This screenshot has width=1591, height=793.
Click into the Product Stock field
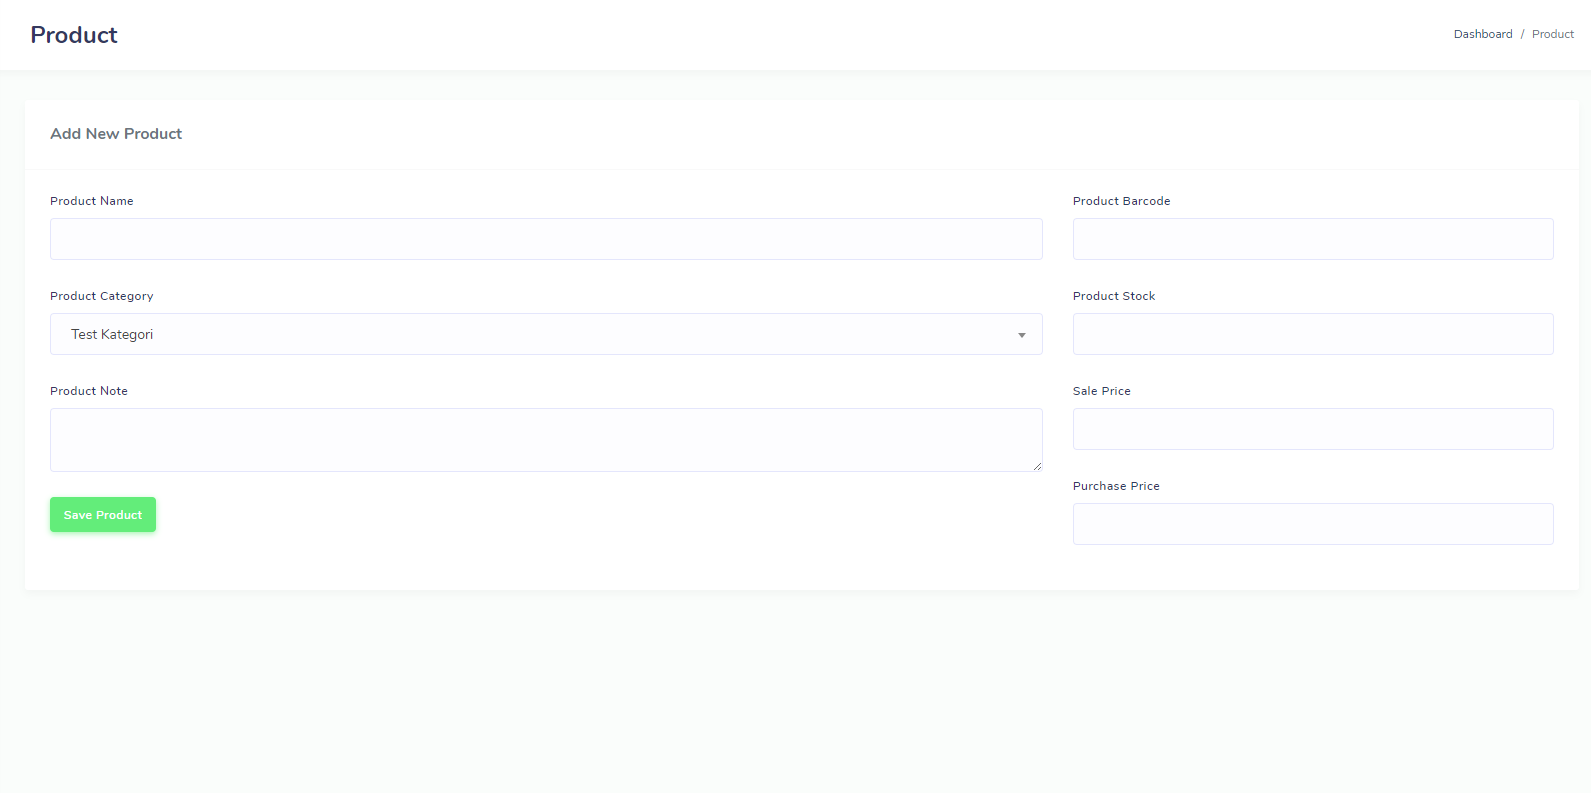1312,334
